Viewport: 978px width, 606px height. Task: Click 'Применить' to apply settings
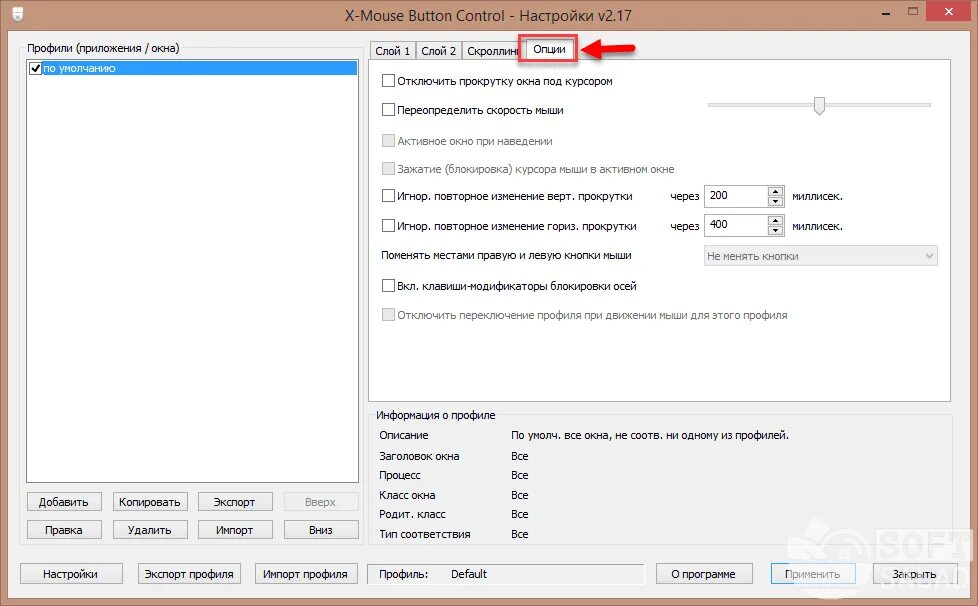[x=813, y=574]
